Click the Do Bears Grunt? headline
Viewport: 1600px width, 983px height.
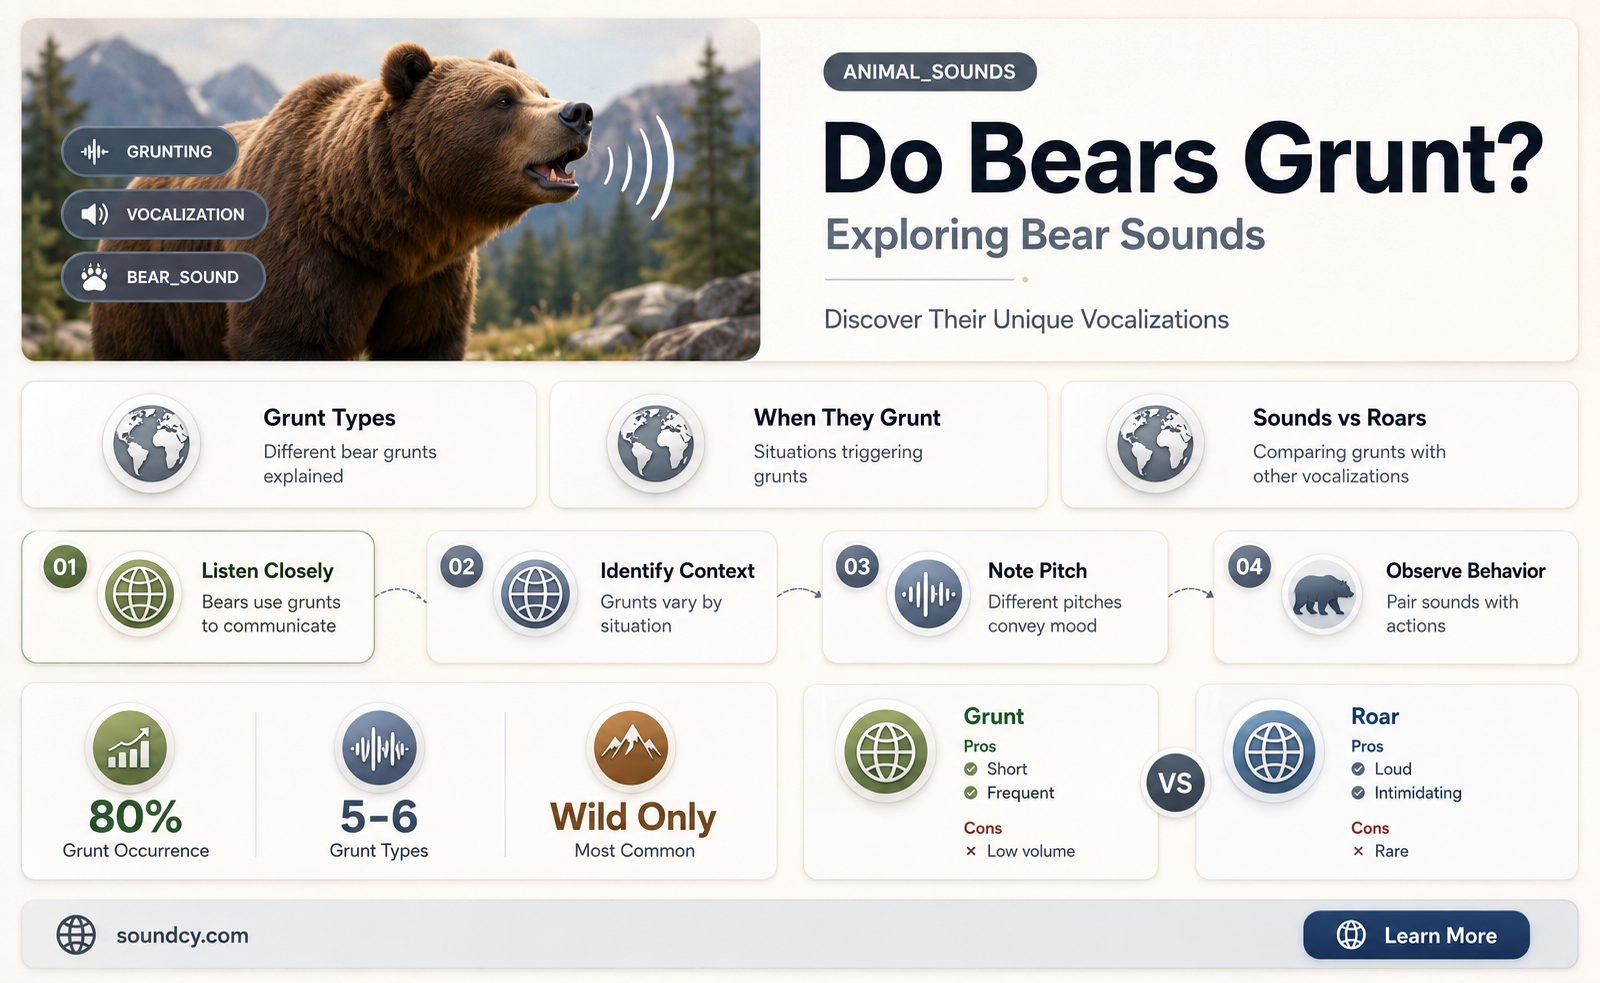click(1183, 159)
